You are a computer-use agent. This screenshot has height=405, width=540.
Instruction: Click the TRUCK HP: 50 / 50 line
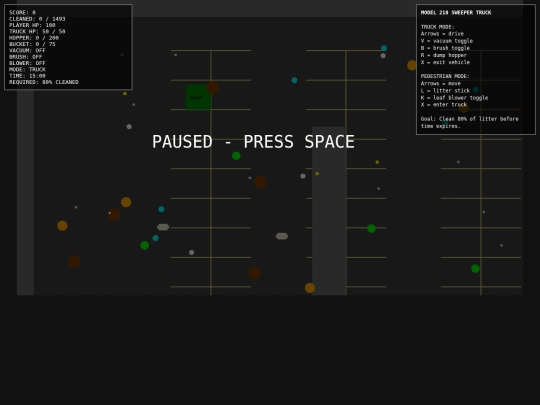pos(37,31)
